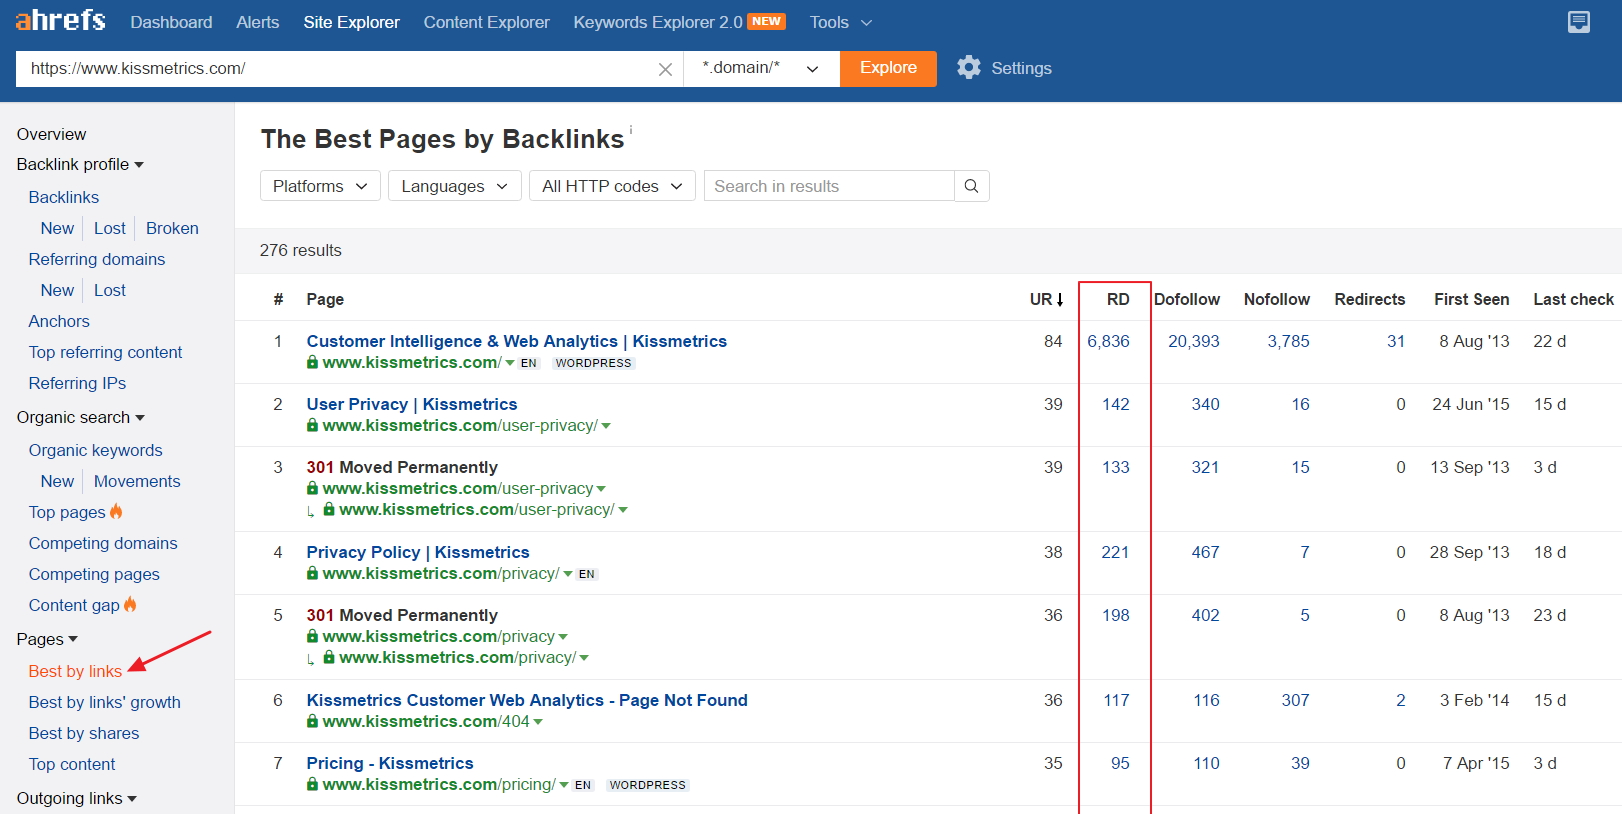Open caret menu for www.kissmetrics.com/404 URL
Viewport: 1622px width, 814px height.
[x=538, y=722]
